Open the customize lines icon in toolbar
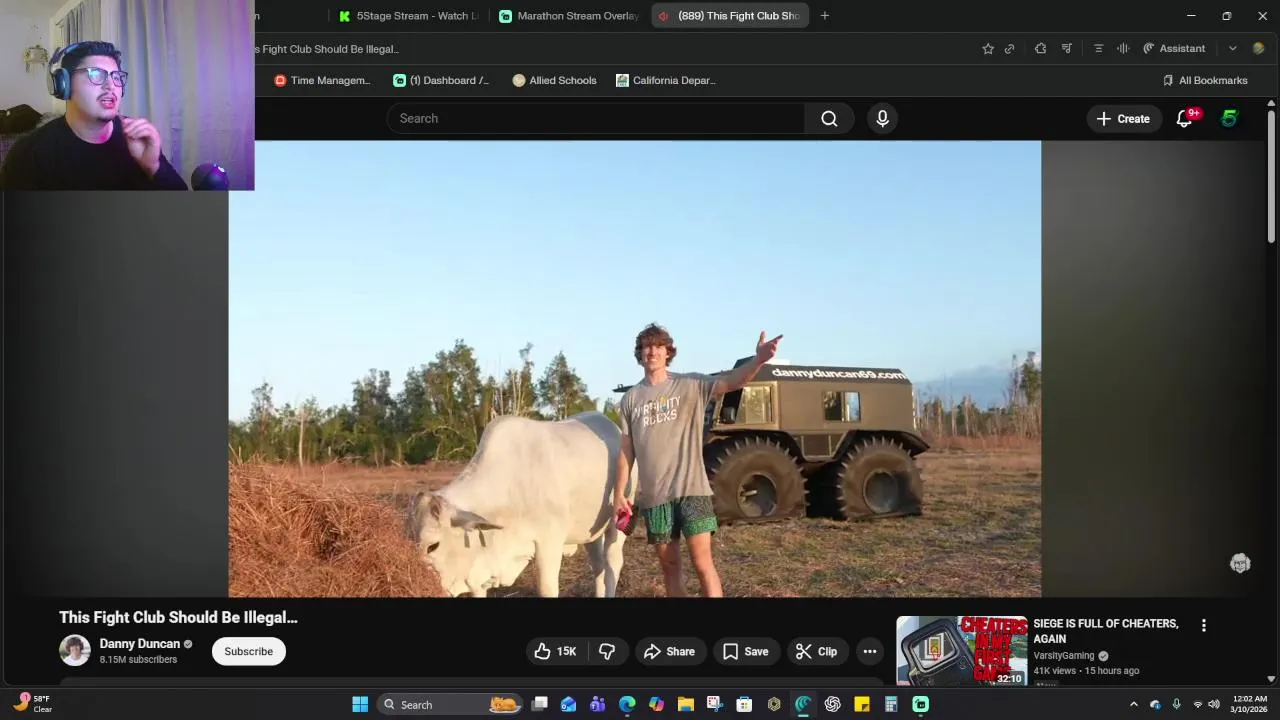The width and height of the screenshot is (1280, 720). coord(1098,48)
